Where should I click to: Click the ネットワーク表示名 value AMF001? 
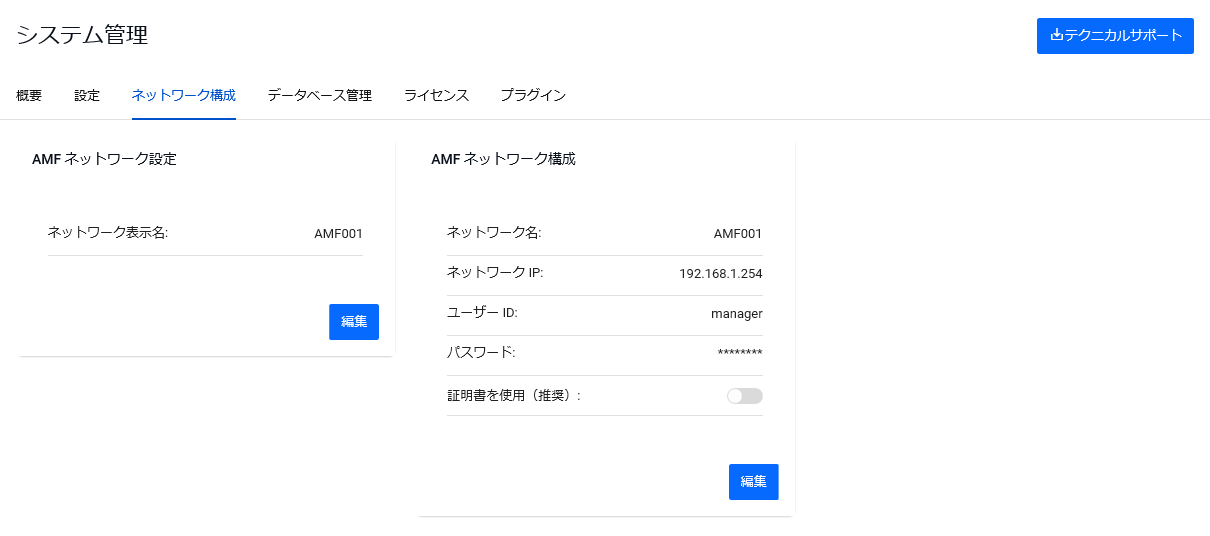coord(339,234)
